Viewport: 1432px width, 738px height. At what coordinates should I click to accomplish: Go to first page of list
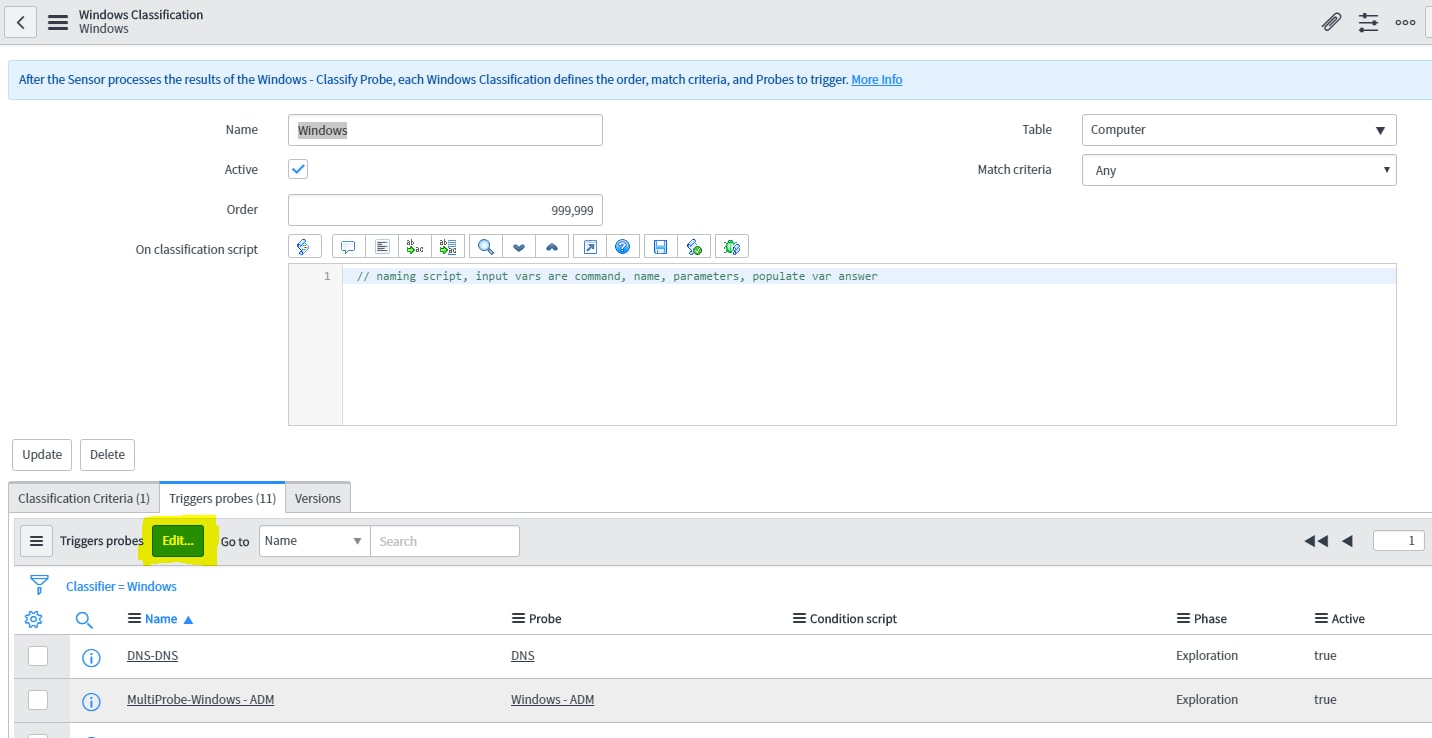tap(1316, 541)
